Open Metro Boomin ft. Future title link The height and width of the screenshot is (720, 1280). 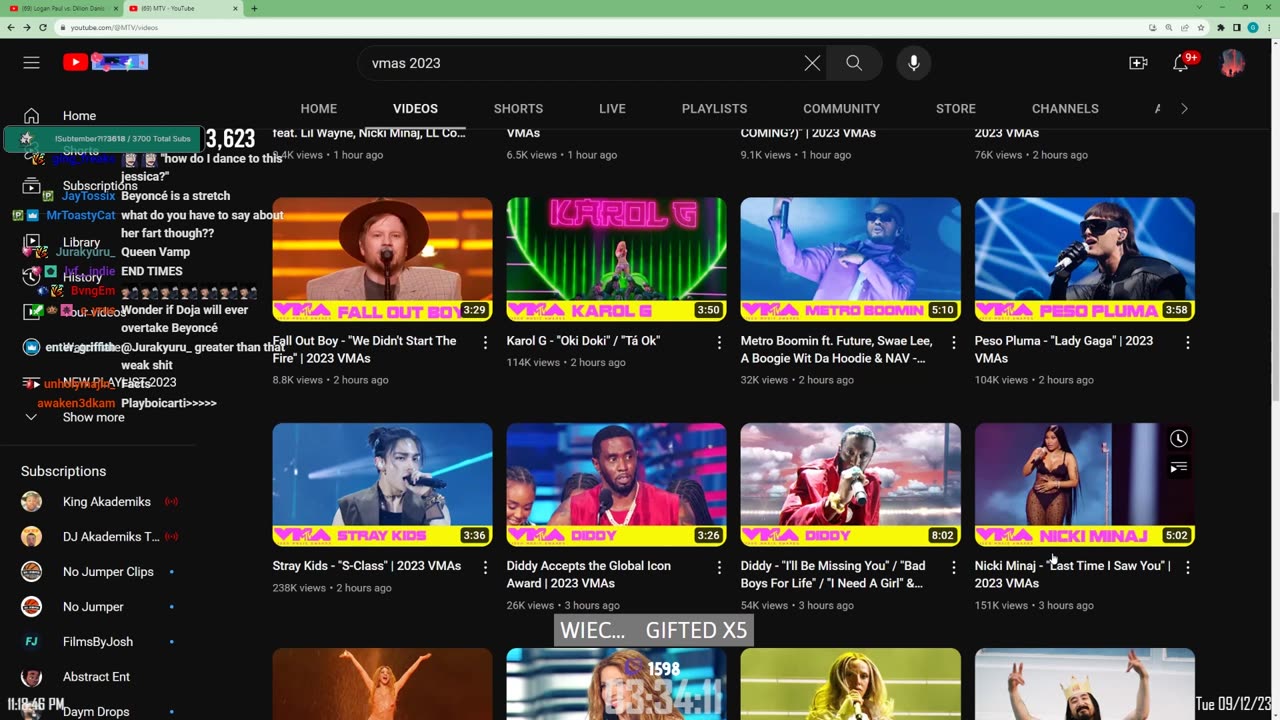tap(836, 349)
